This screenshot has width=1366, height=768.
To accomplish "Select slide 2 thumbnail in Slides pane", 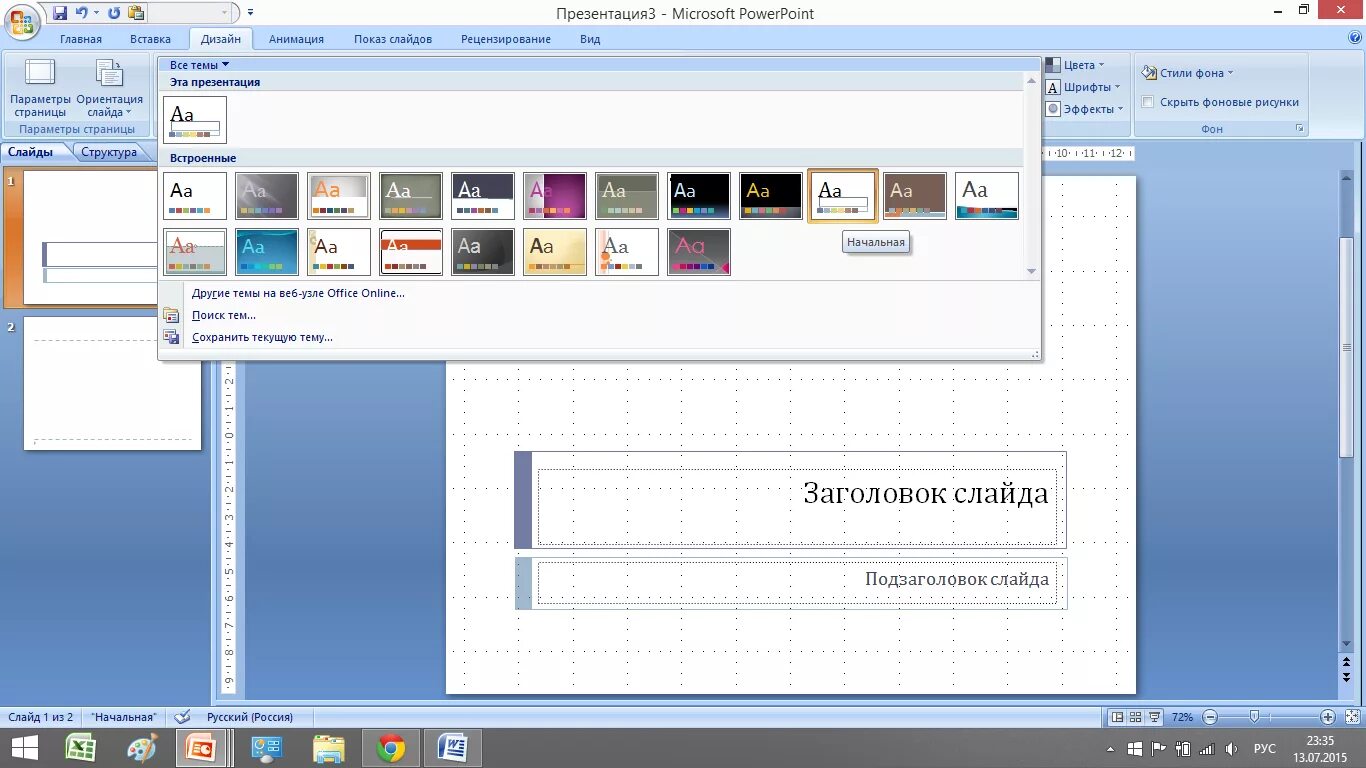I will pyautogui.click(x=112, y=383).
